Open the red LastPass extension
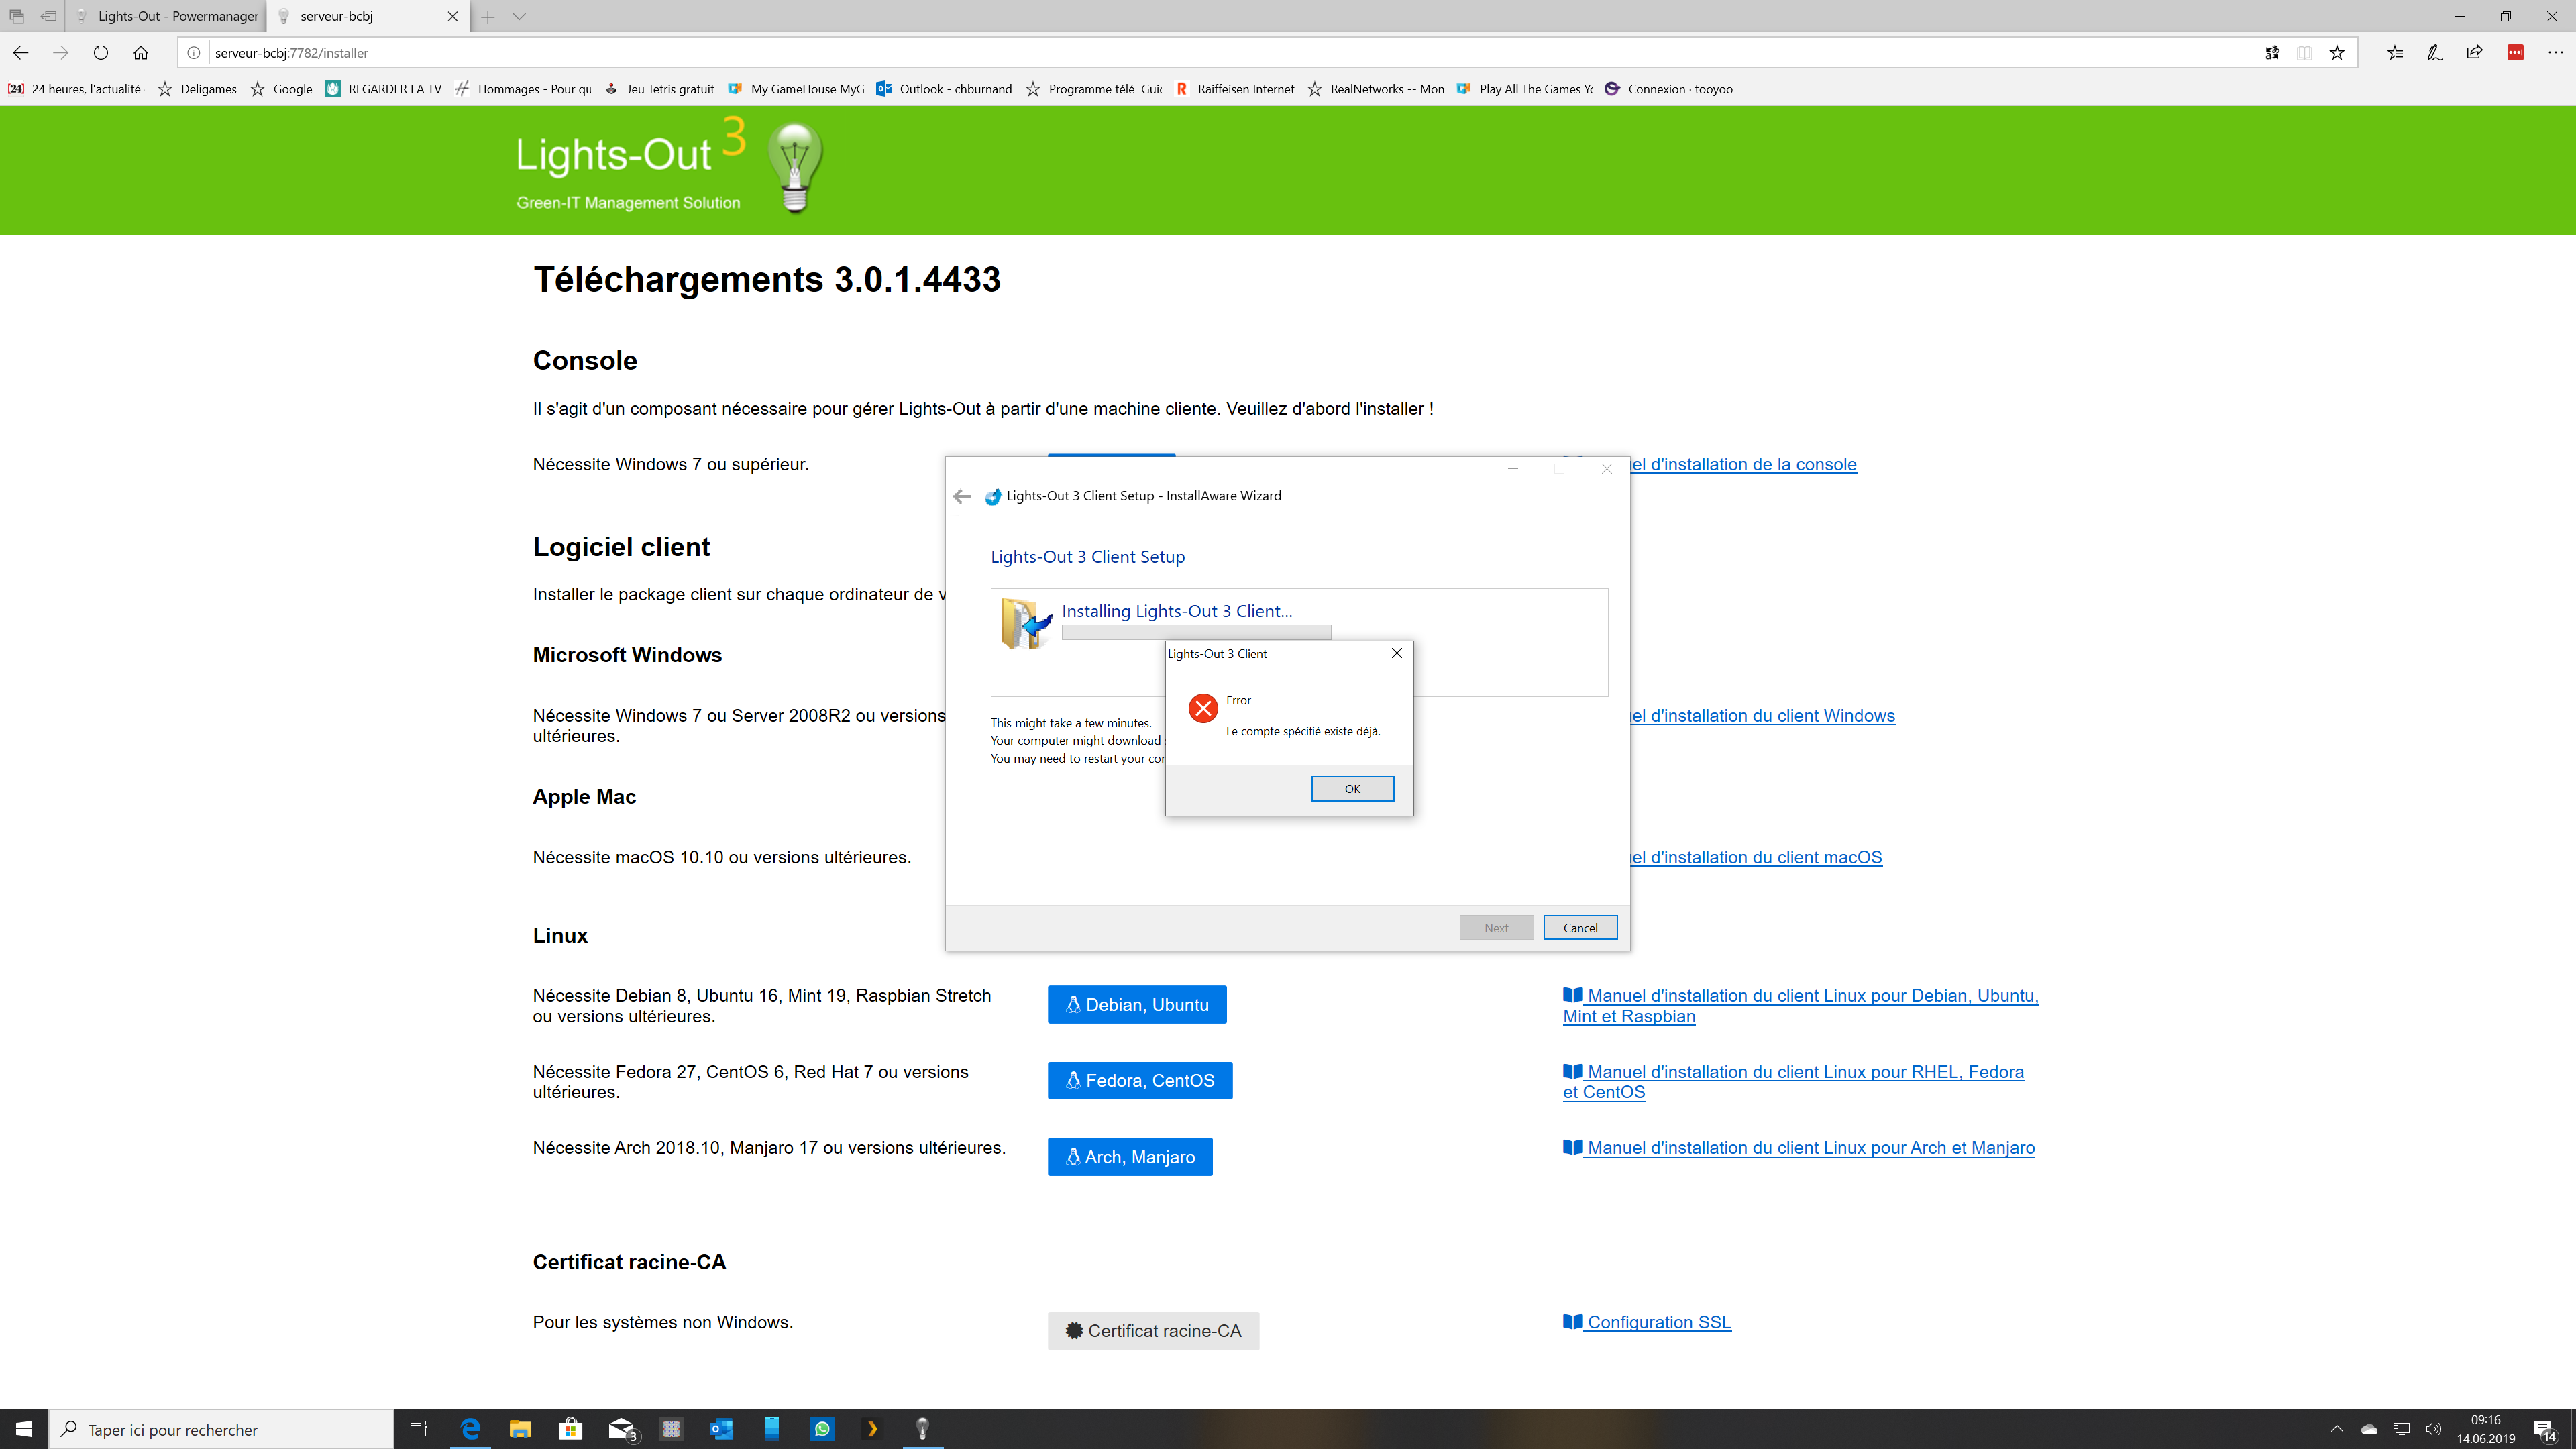Image resolution: width=2576 pixels, height=1449 pixels. pos(2516,53)
